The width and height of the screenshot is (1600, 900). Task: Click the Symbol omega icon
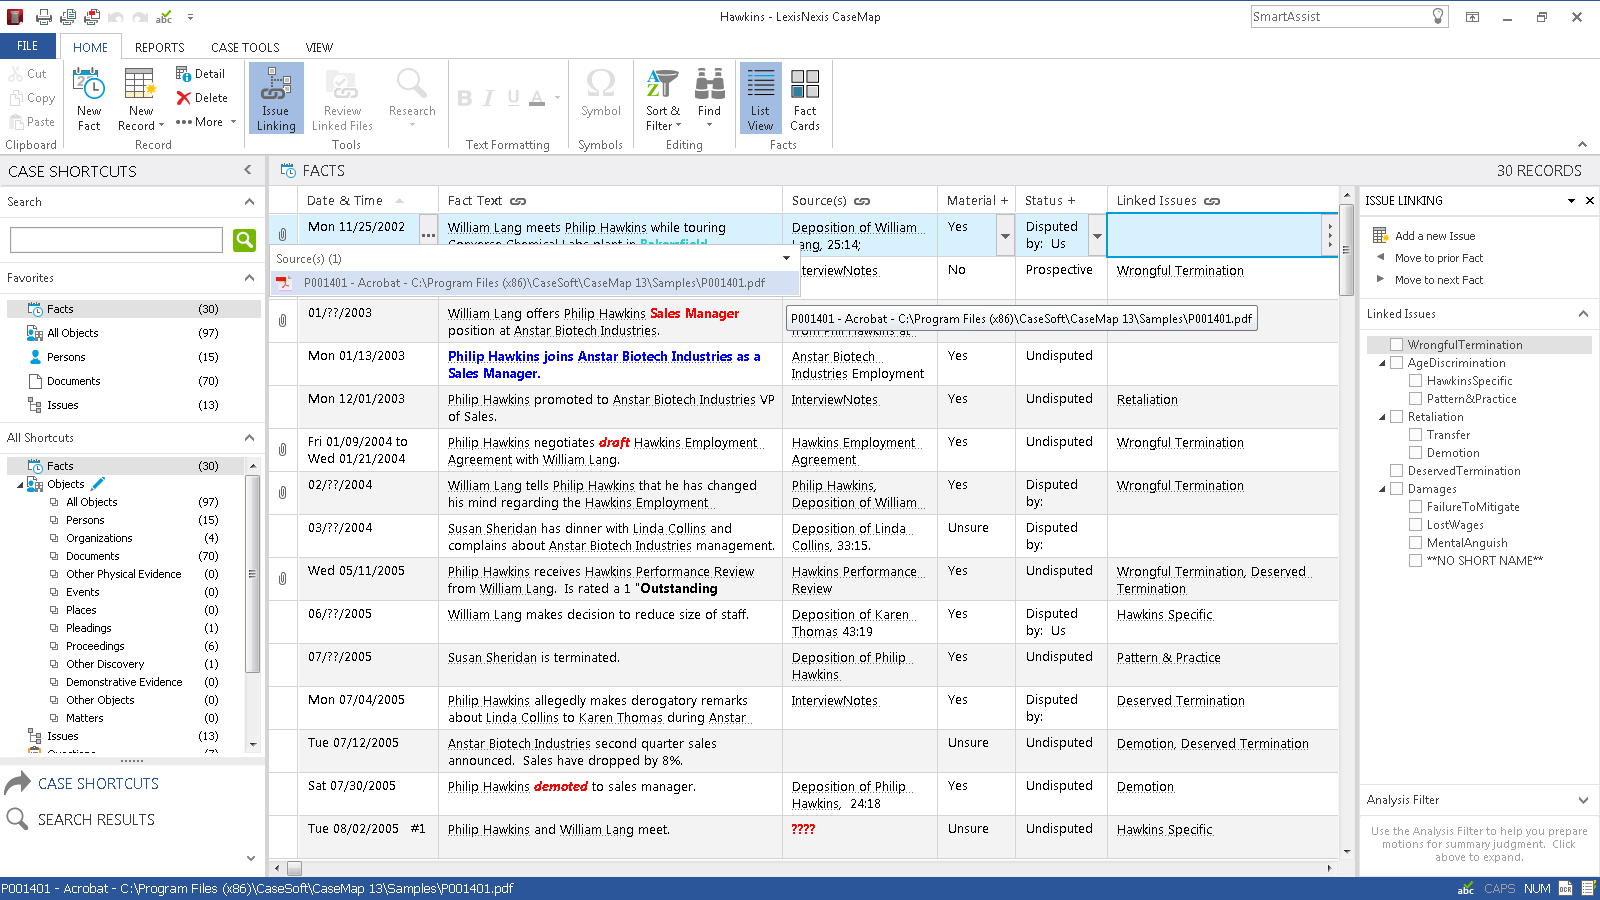tap(601, 83)
